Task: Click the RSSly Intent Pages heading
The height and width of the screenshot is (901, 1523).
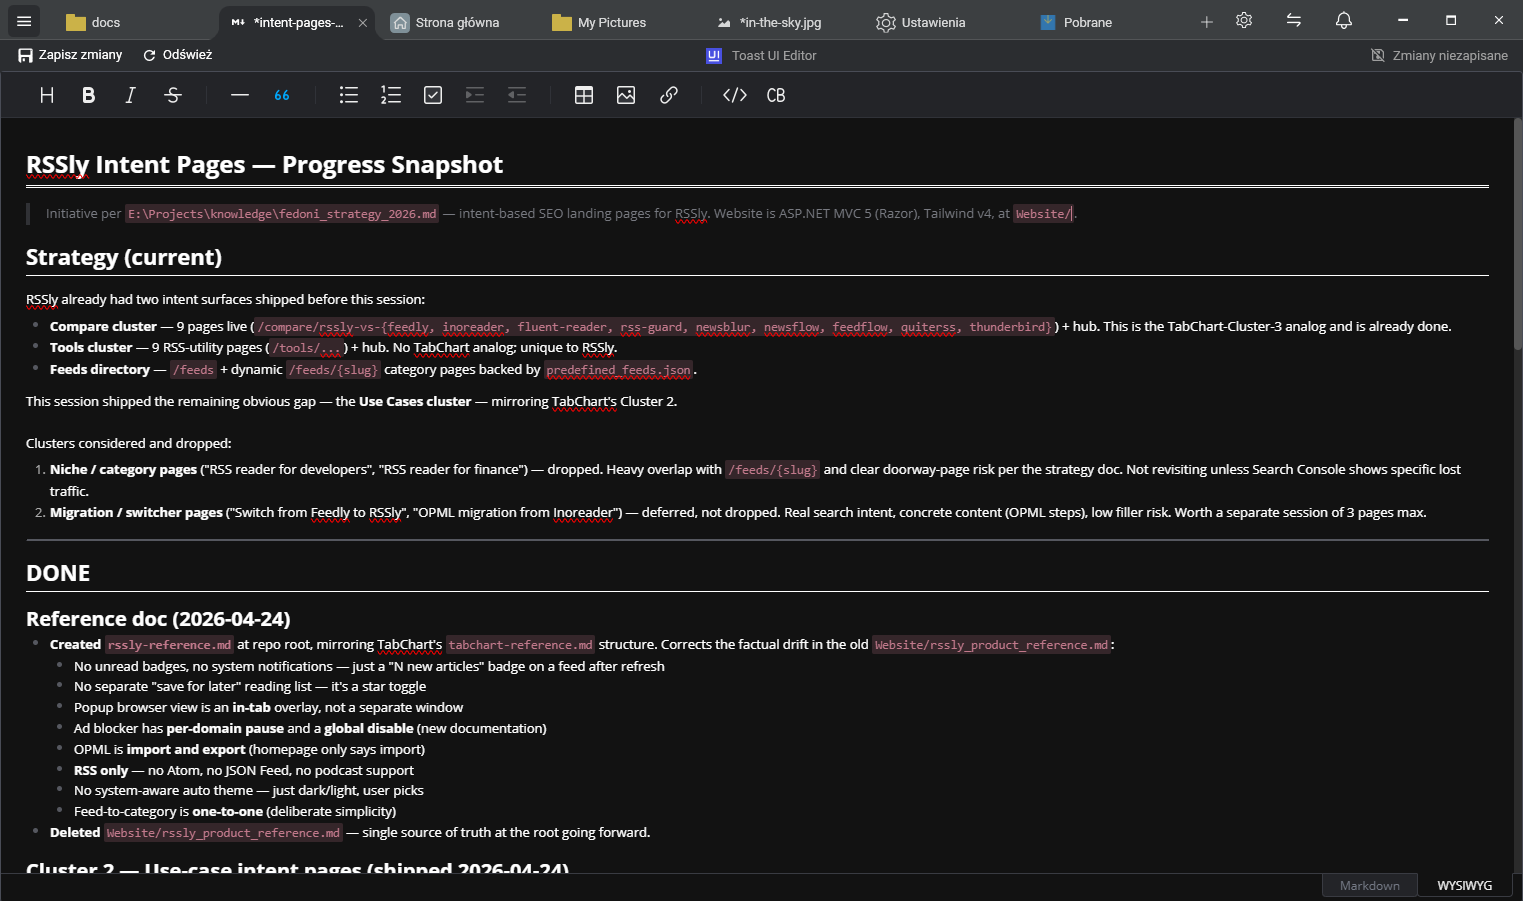Action: 264,165
